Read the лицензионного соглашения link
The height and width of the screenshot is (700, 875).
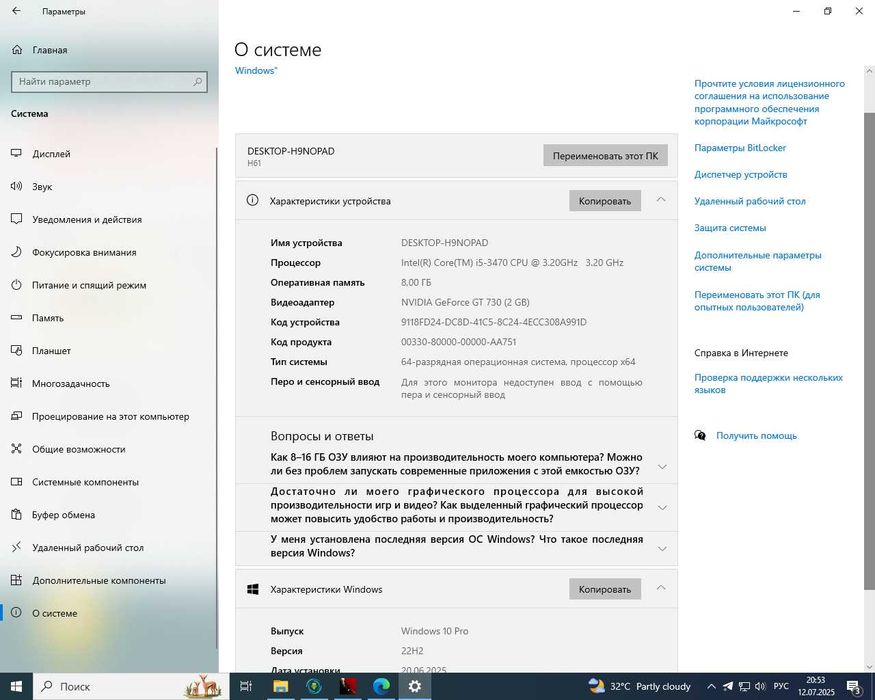tap(770, 102)
